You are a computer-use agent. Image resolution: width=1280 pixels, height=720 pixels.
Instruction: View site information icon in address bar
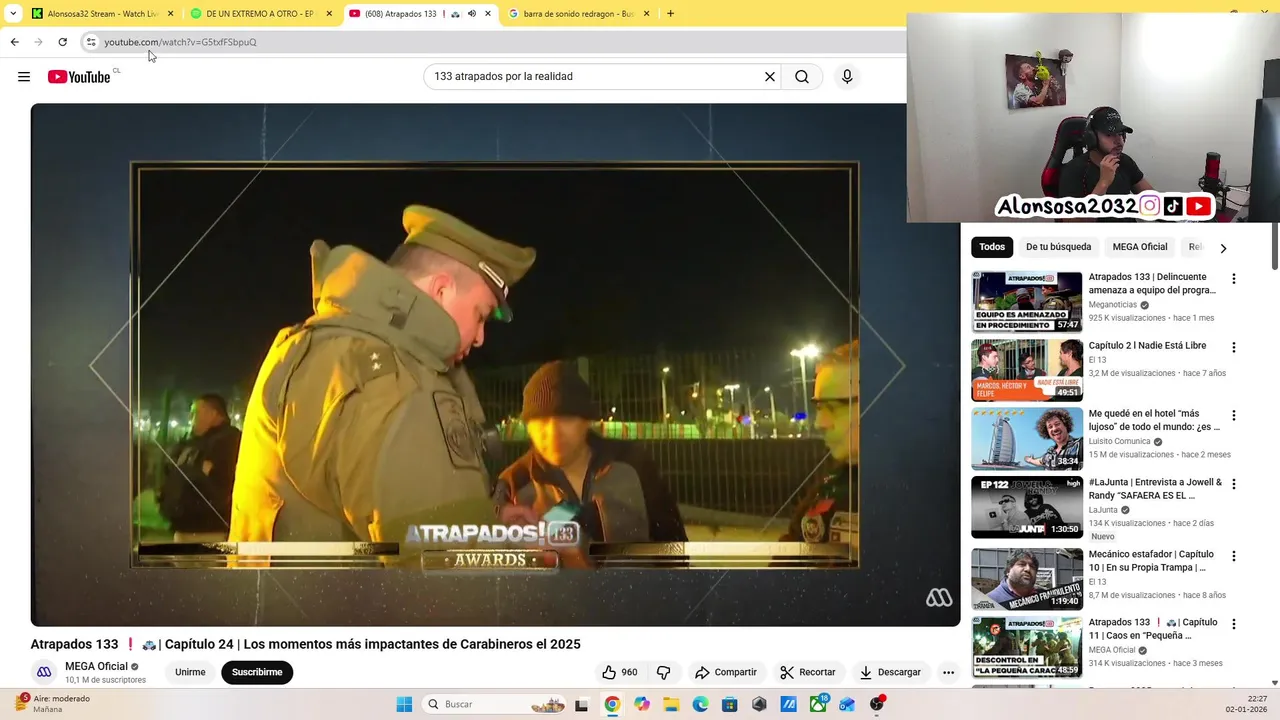(x=91, y=42)
